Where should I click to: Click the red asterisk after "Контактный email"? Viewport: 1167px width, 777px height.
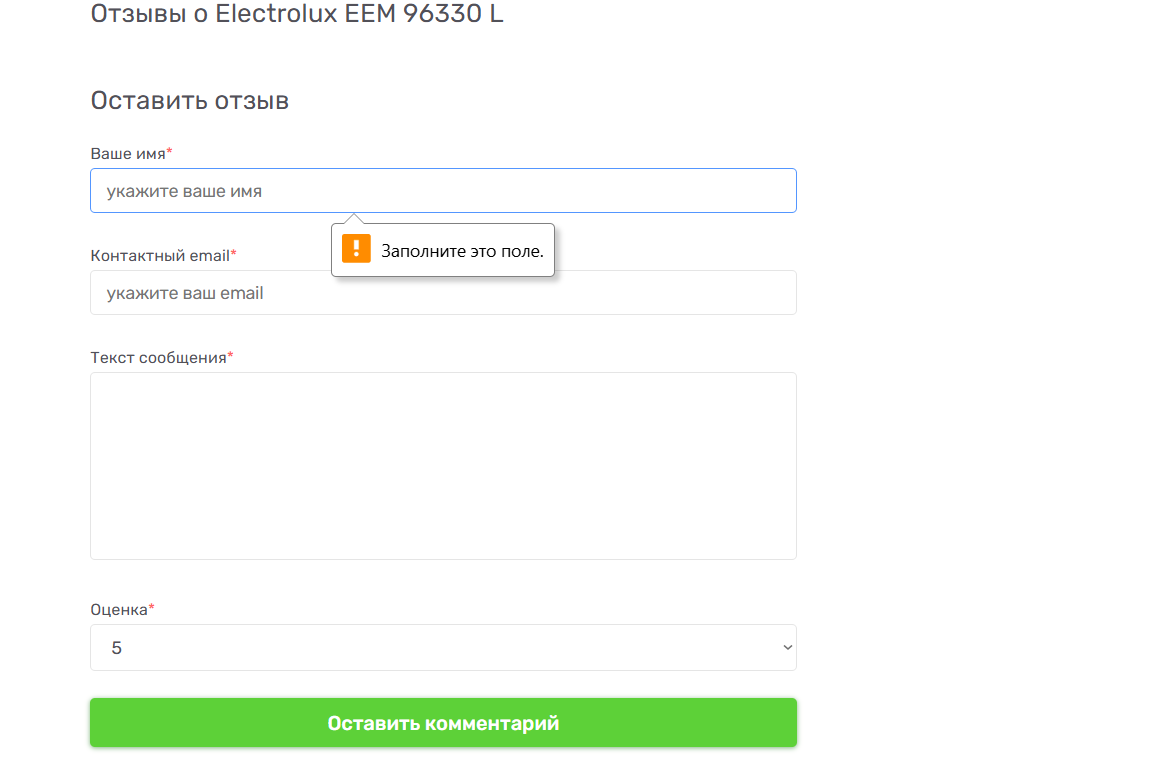click(234, 255)
